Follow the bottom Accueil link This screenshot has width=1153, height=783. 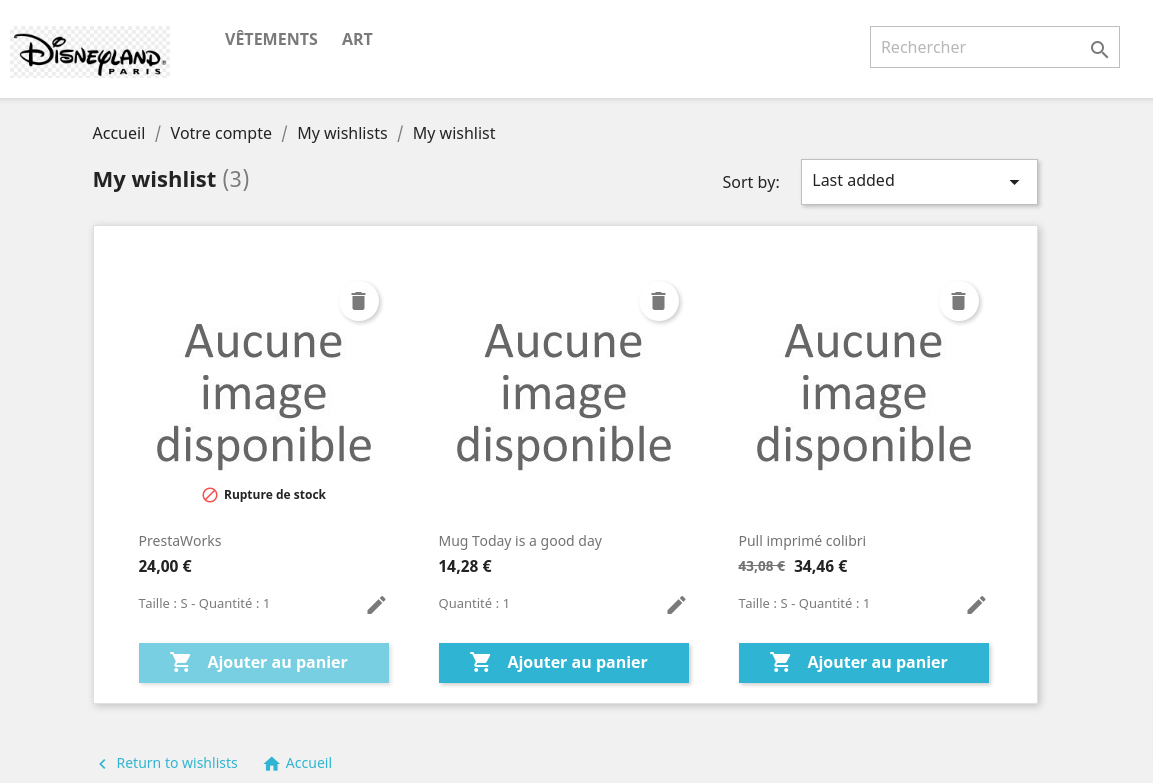[x=308, y=763]
